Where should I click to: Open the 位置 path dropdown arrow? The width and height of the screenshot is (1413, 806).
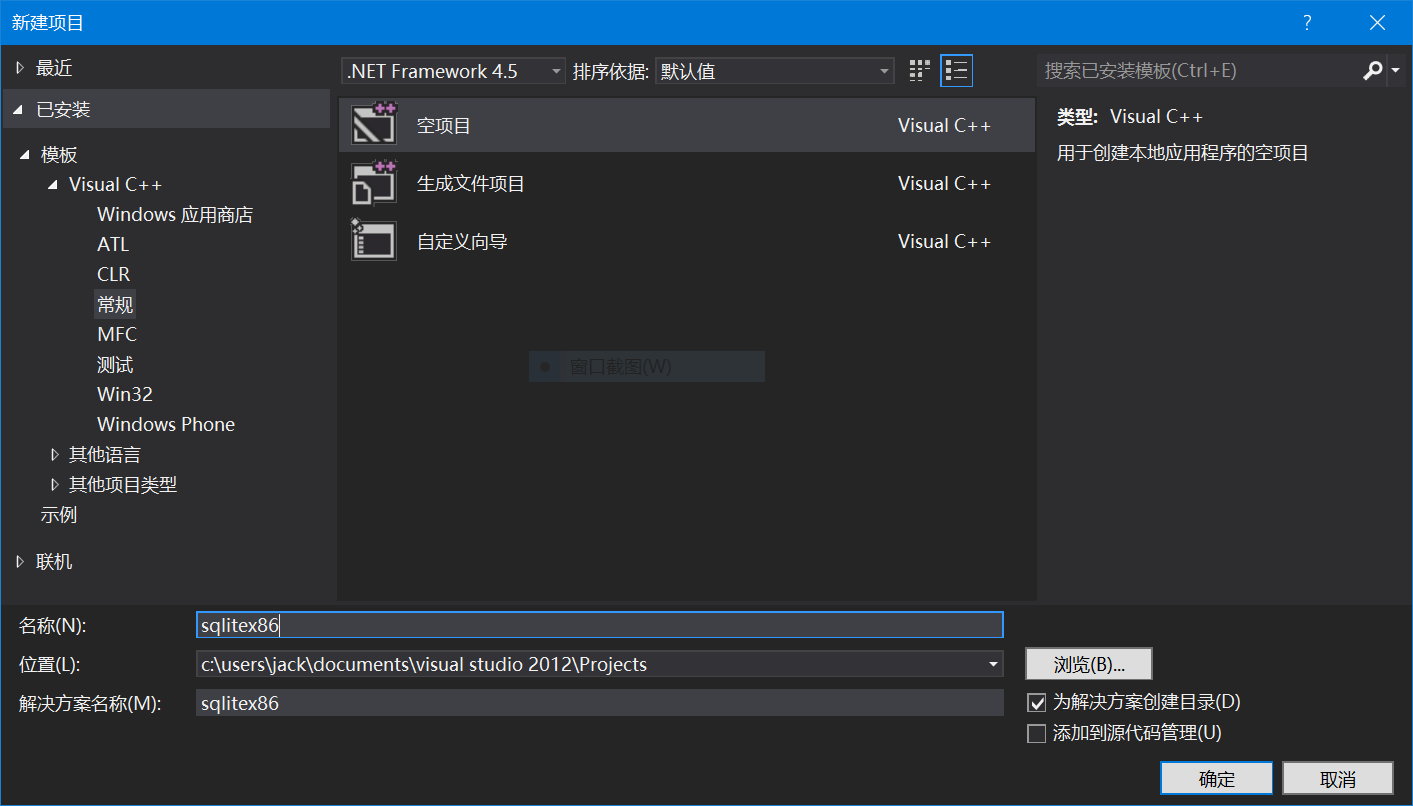pos(993,664)
